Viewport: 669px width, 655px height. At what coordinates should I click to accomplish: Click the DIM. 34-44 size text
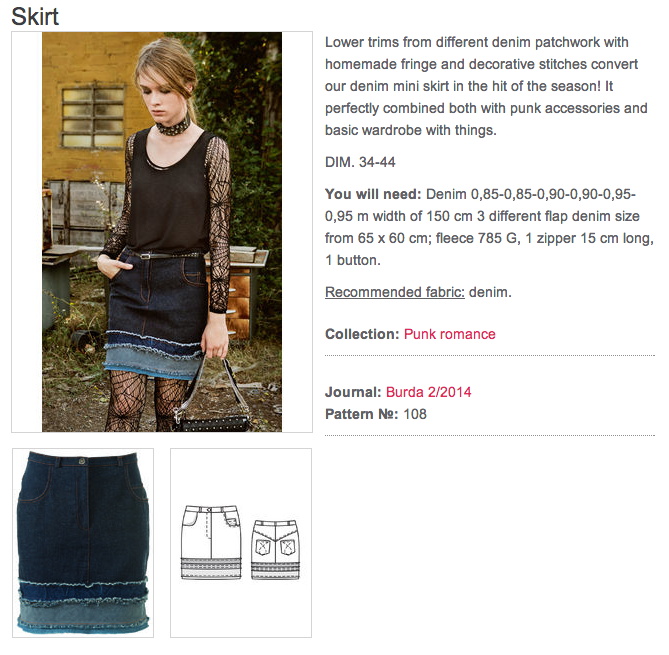(360, 162)
